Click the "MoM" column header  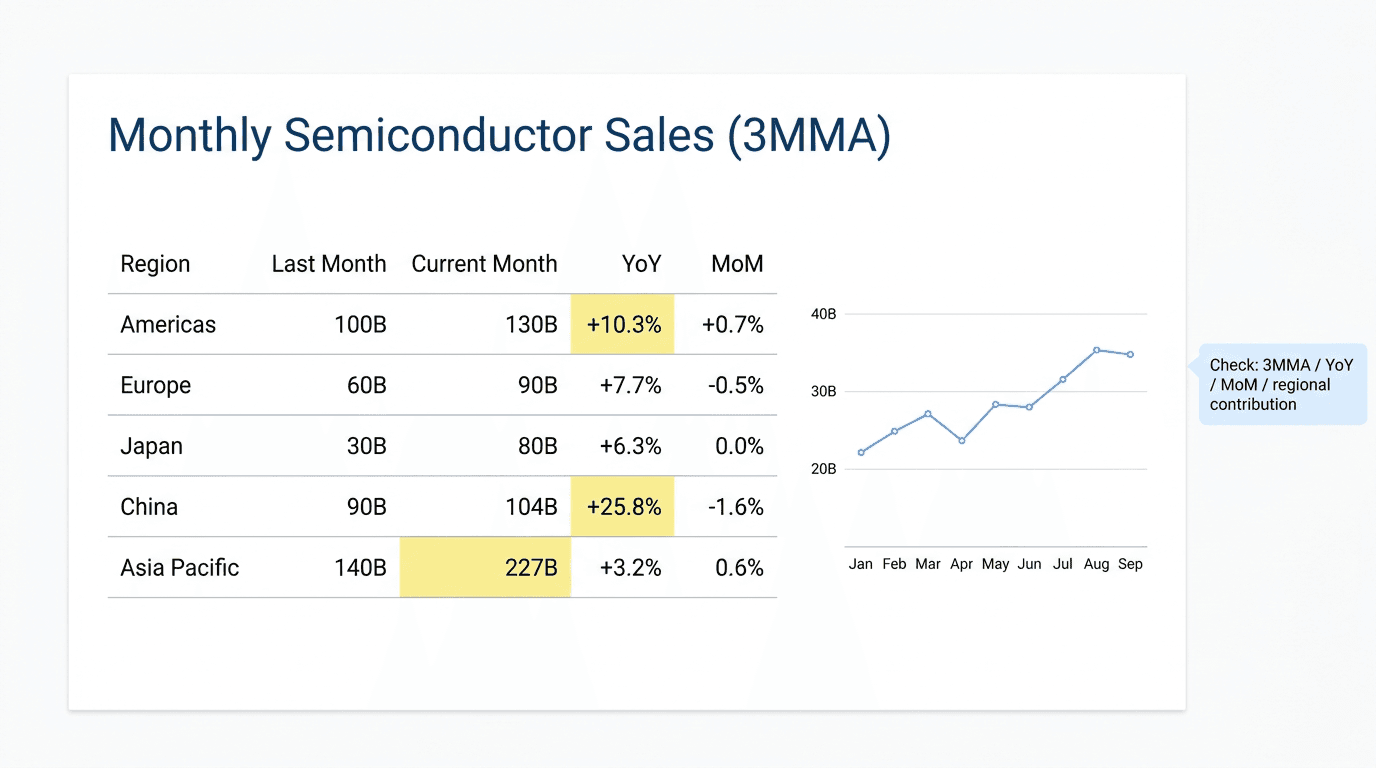tap(737, 264)
